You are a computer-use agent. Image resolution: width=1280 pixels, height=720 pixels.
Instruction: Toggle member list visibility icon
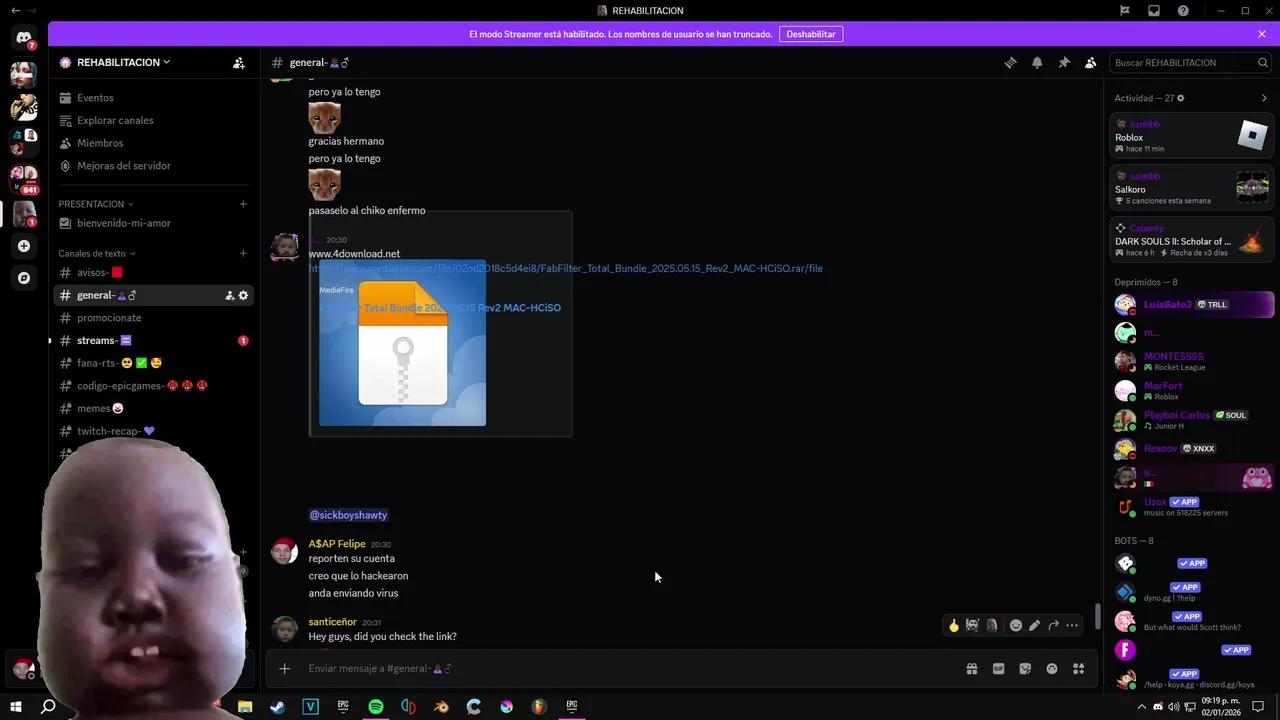pos(1091,62)
